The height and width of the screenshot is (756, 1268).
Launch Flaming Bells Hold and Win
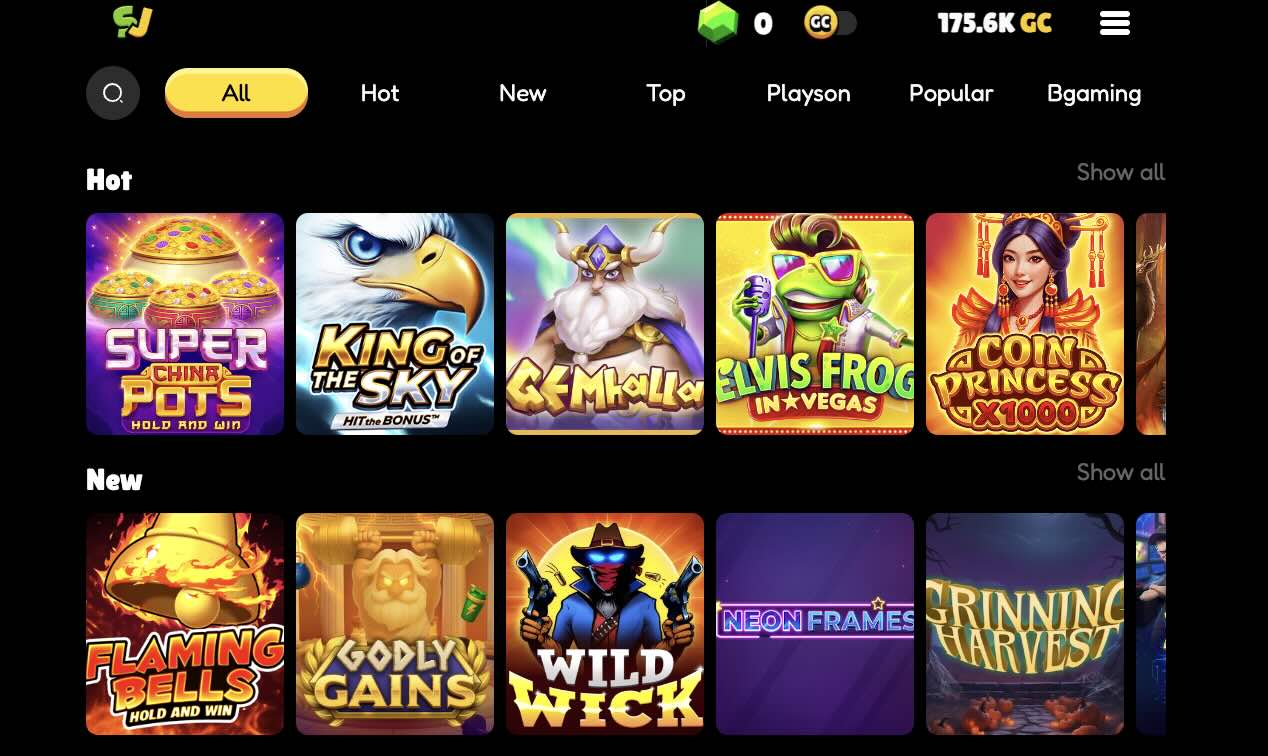tap(185, 624)
